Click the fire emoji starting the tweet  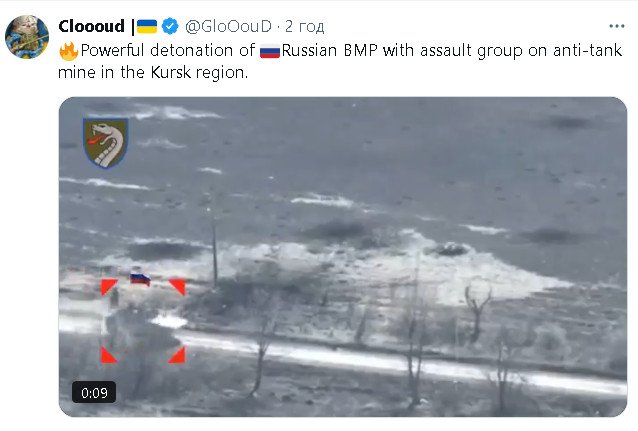coord(68,51)
